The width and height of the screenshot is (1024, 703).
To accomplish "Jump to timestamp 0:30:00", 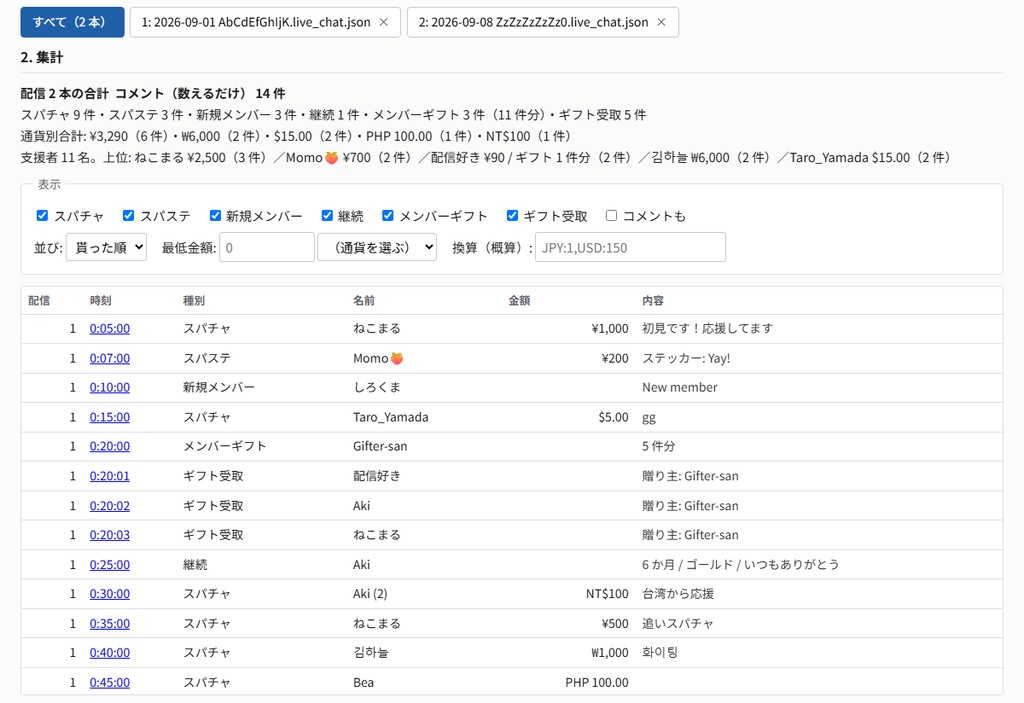I will [x=110, y=594].
